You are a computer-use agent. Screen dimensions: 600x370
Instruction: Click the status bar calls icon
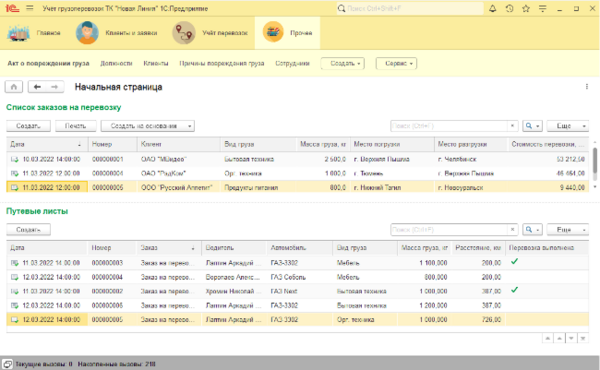pyautogui.click(x=7, y=364)
